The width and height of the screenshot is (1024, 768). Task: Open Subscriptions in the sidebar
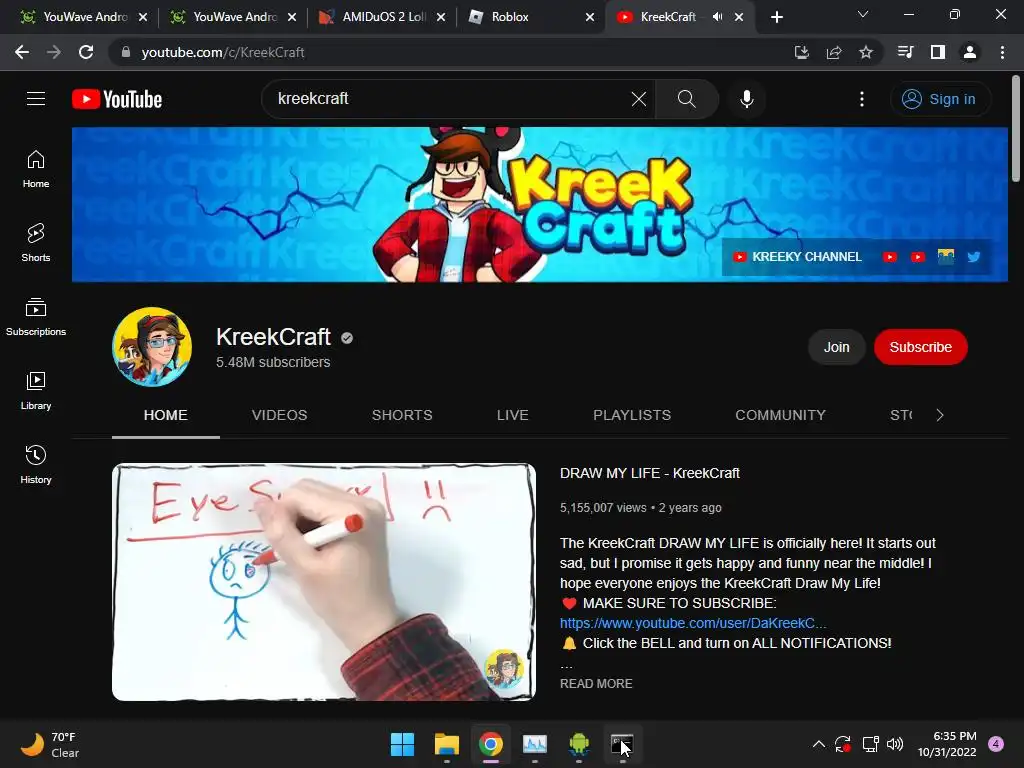coord(36,317)
